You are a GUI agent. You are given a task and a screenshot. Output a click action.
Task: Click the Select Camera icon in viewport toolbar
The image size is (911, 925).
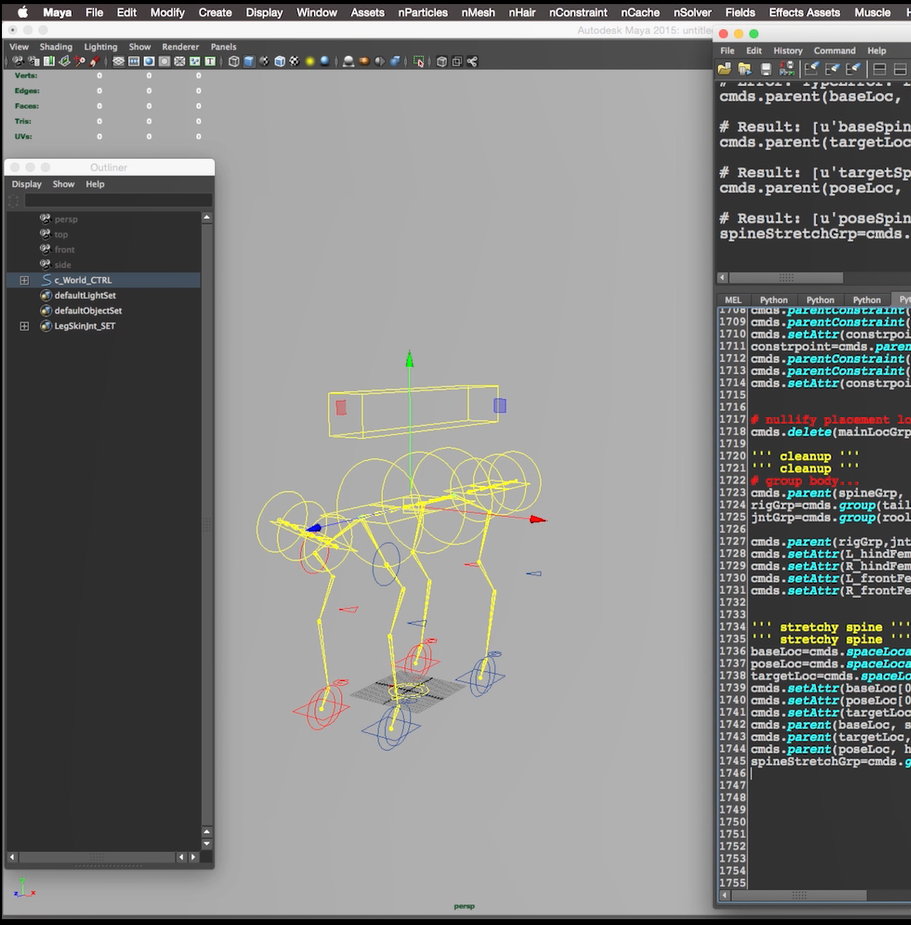[18, 61]
